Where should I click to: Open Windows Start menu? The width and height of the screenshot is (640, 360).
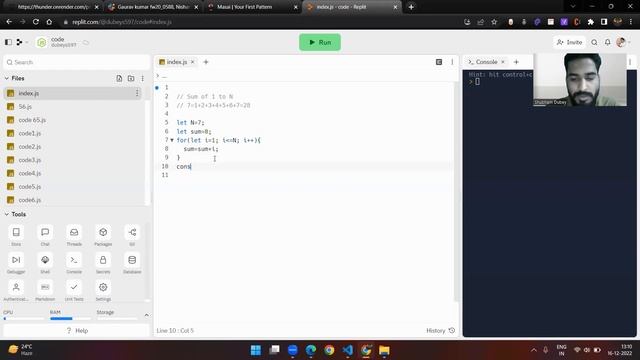tap(256, 350)
